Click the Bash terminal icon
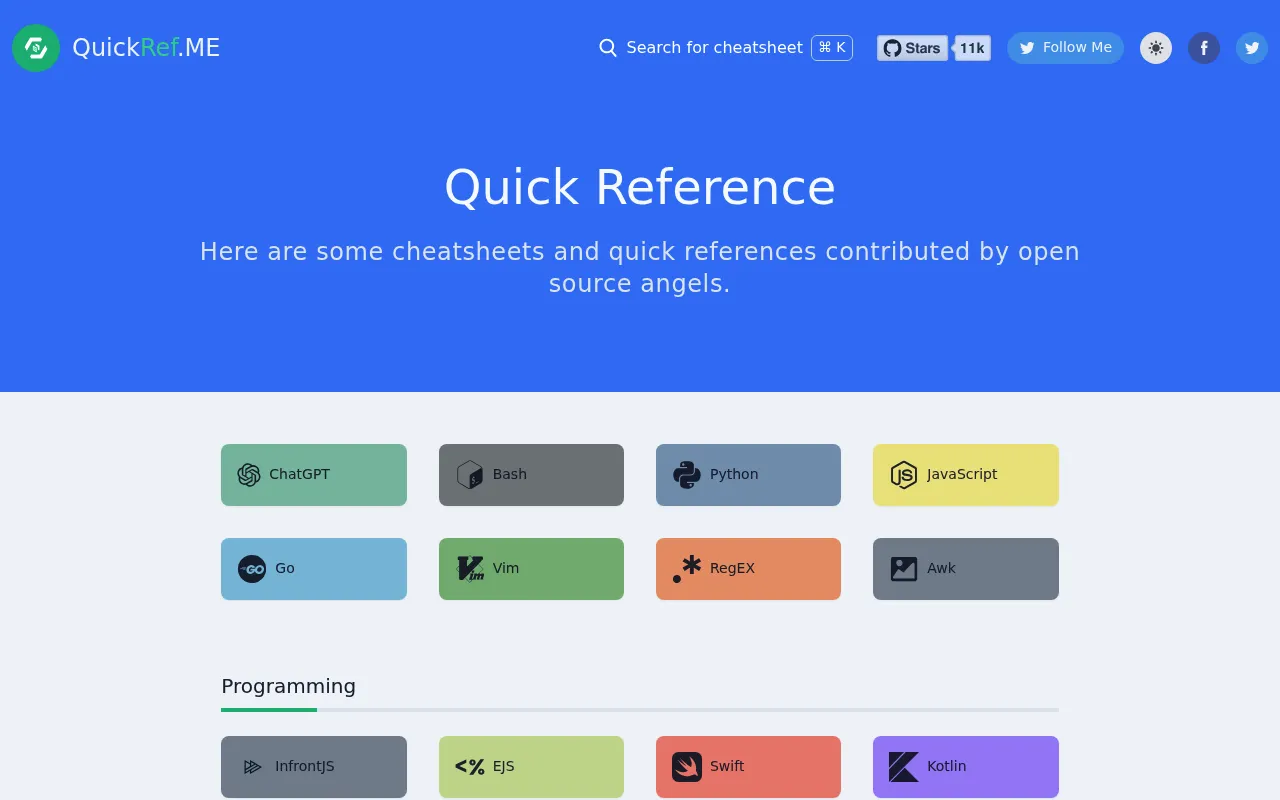1280x800 pixels. point(470,475)
